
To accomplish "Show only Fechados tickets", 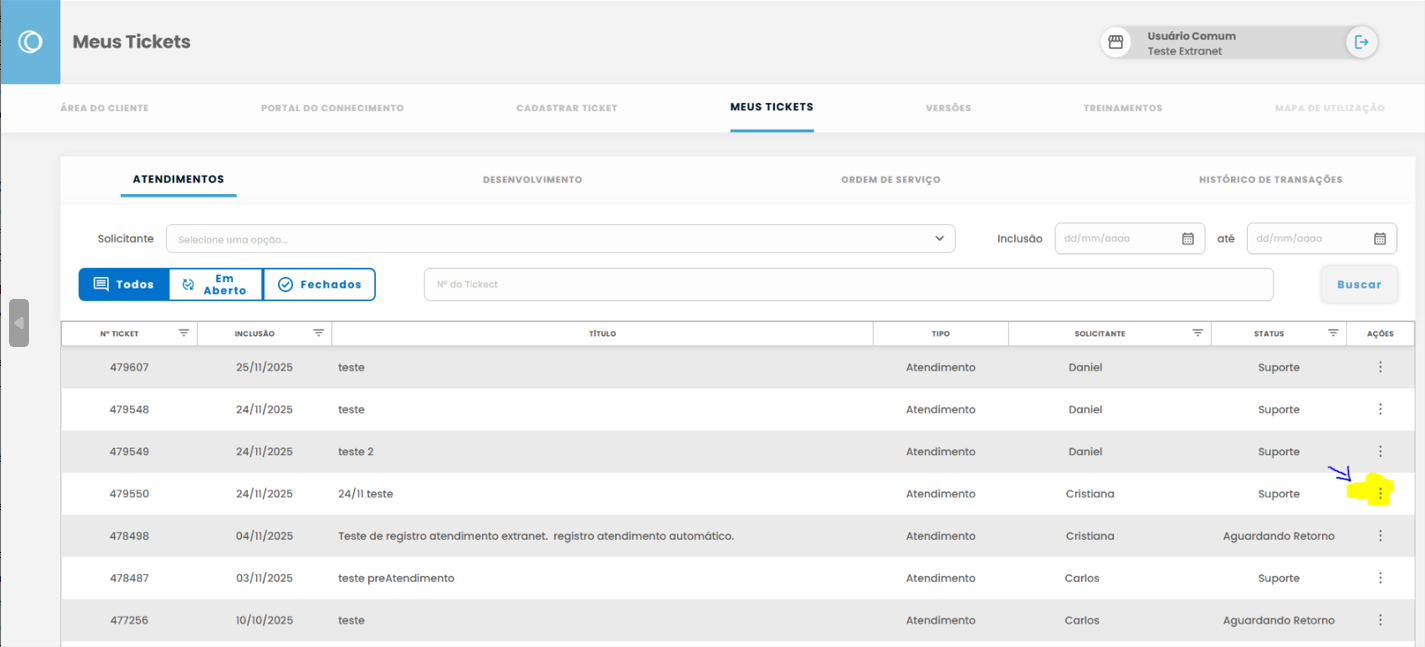I will [319, 285].
